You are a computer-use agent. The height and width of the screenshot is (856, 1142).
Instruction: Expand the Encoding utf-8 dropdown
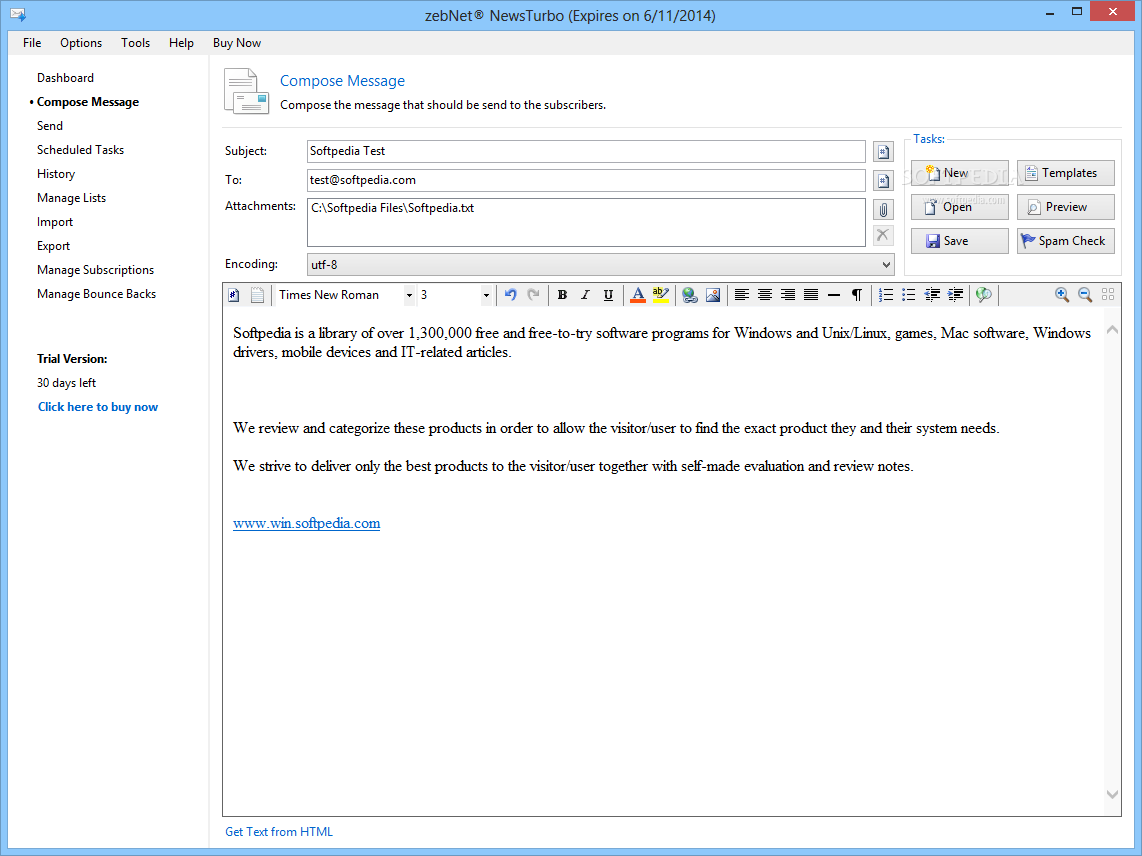tap(886, 264)
